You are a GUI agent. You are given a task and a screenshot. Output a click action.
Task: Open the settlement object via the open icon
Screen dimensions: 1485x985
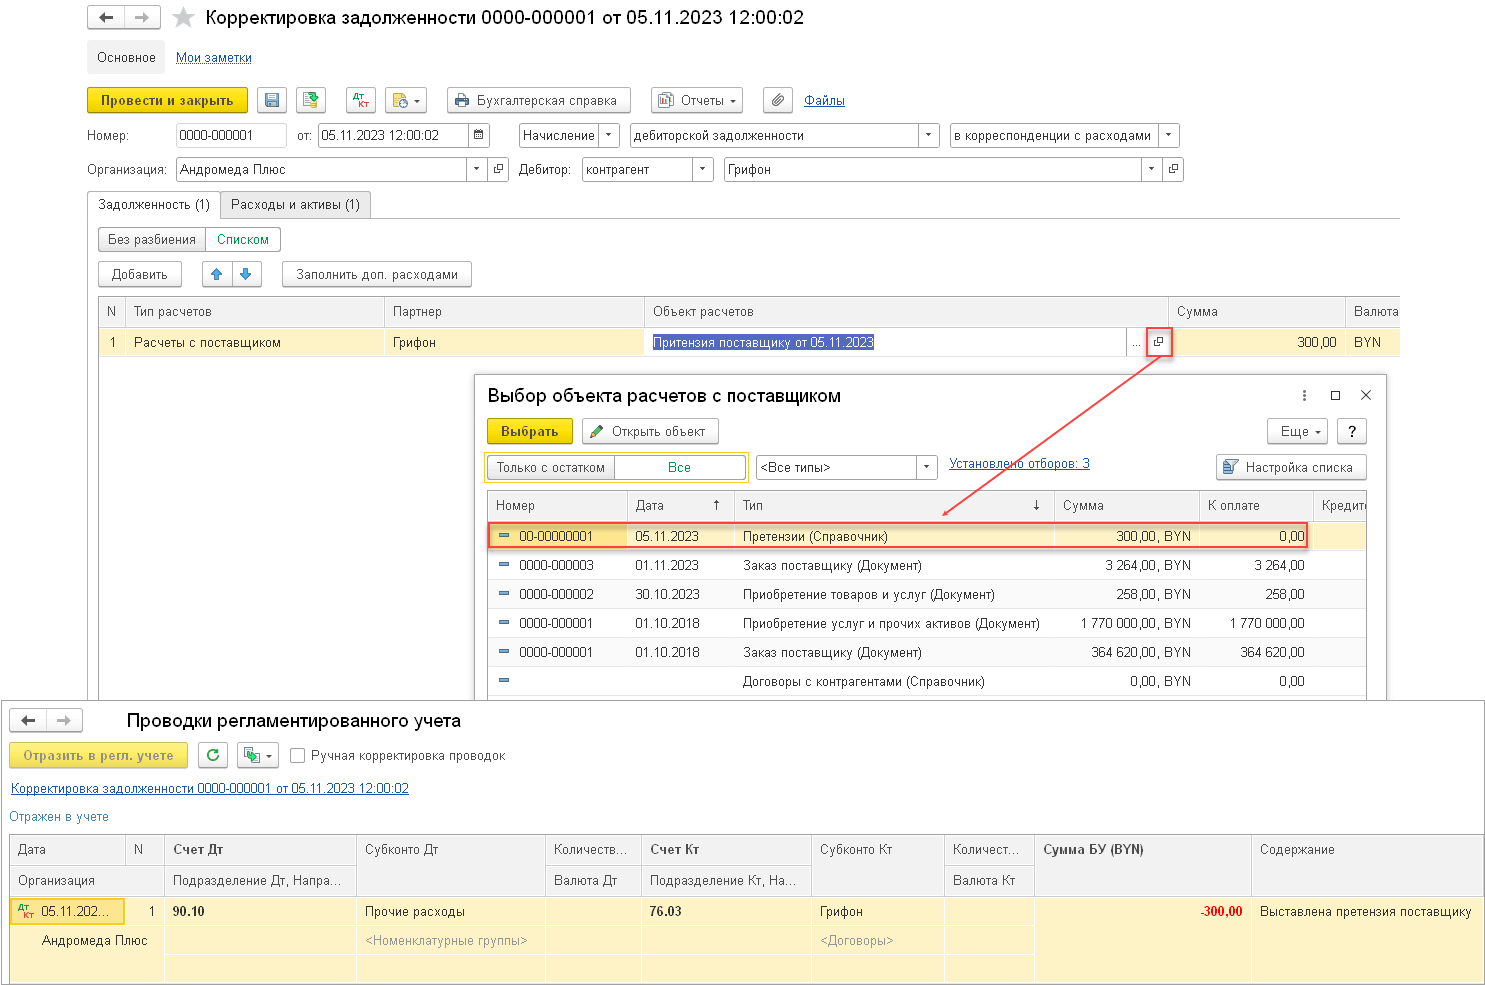click(1158, 342)
